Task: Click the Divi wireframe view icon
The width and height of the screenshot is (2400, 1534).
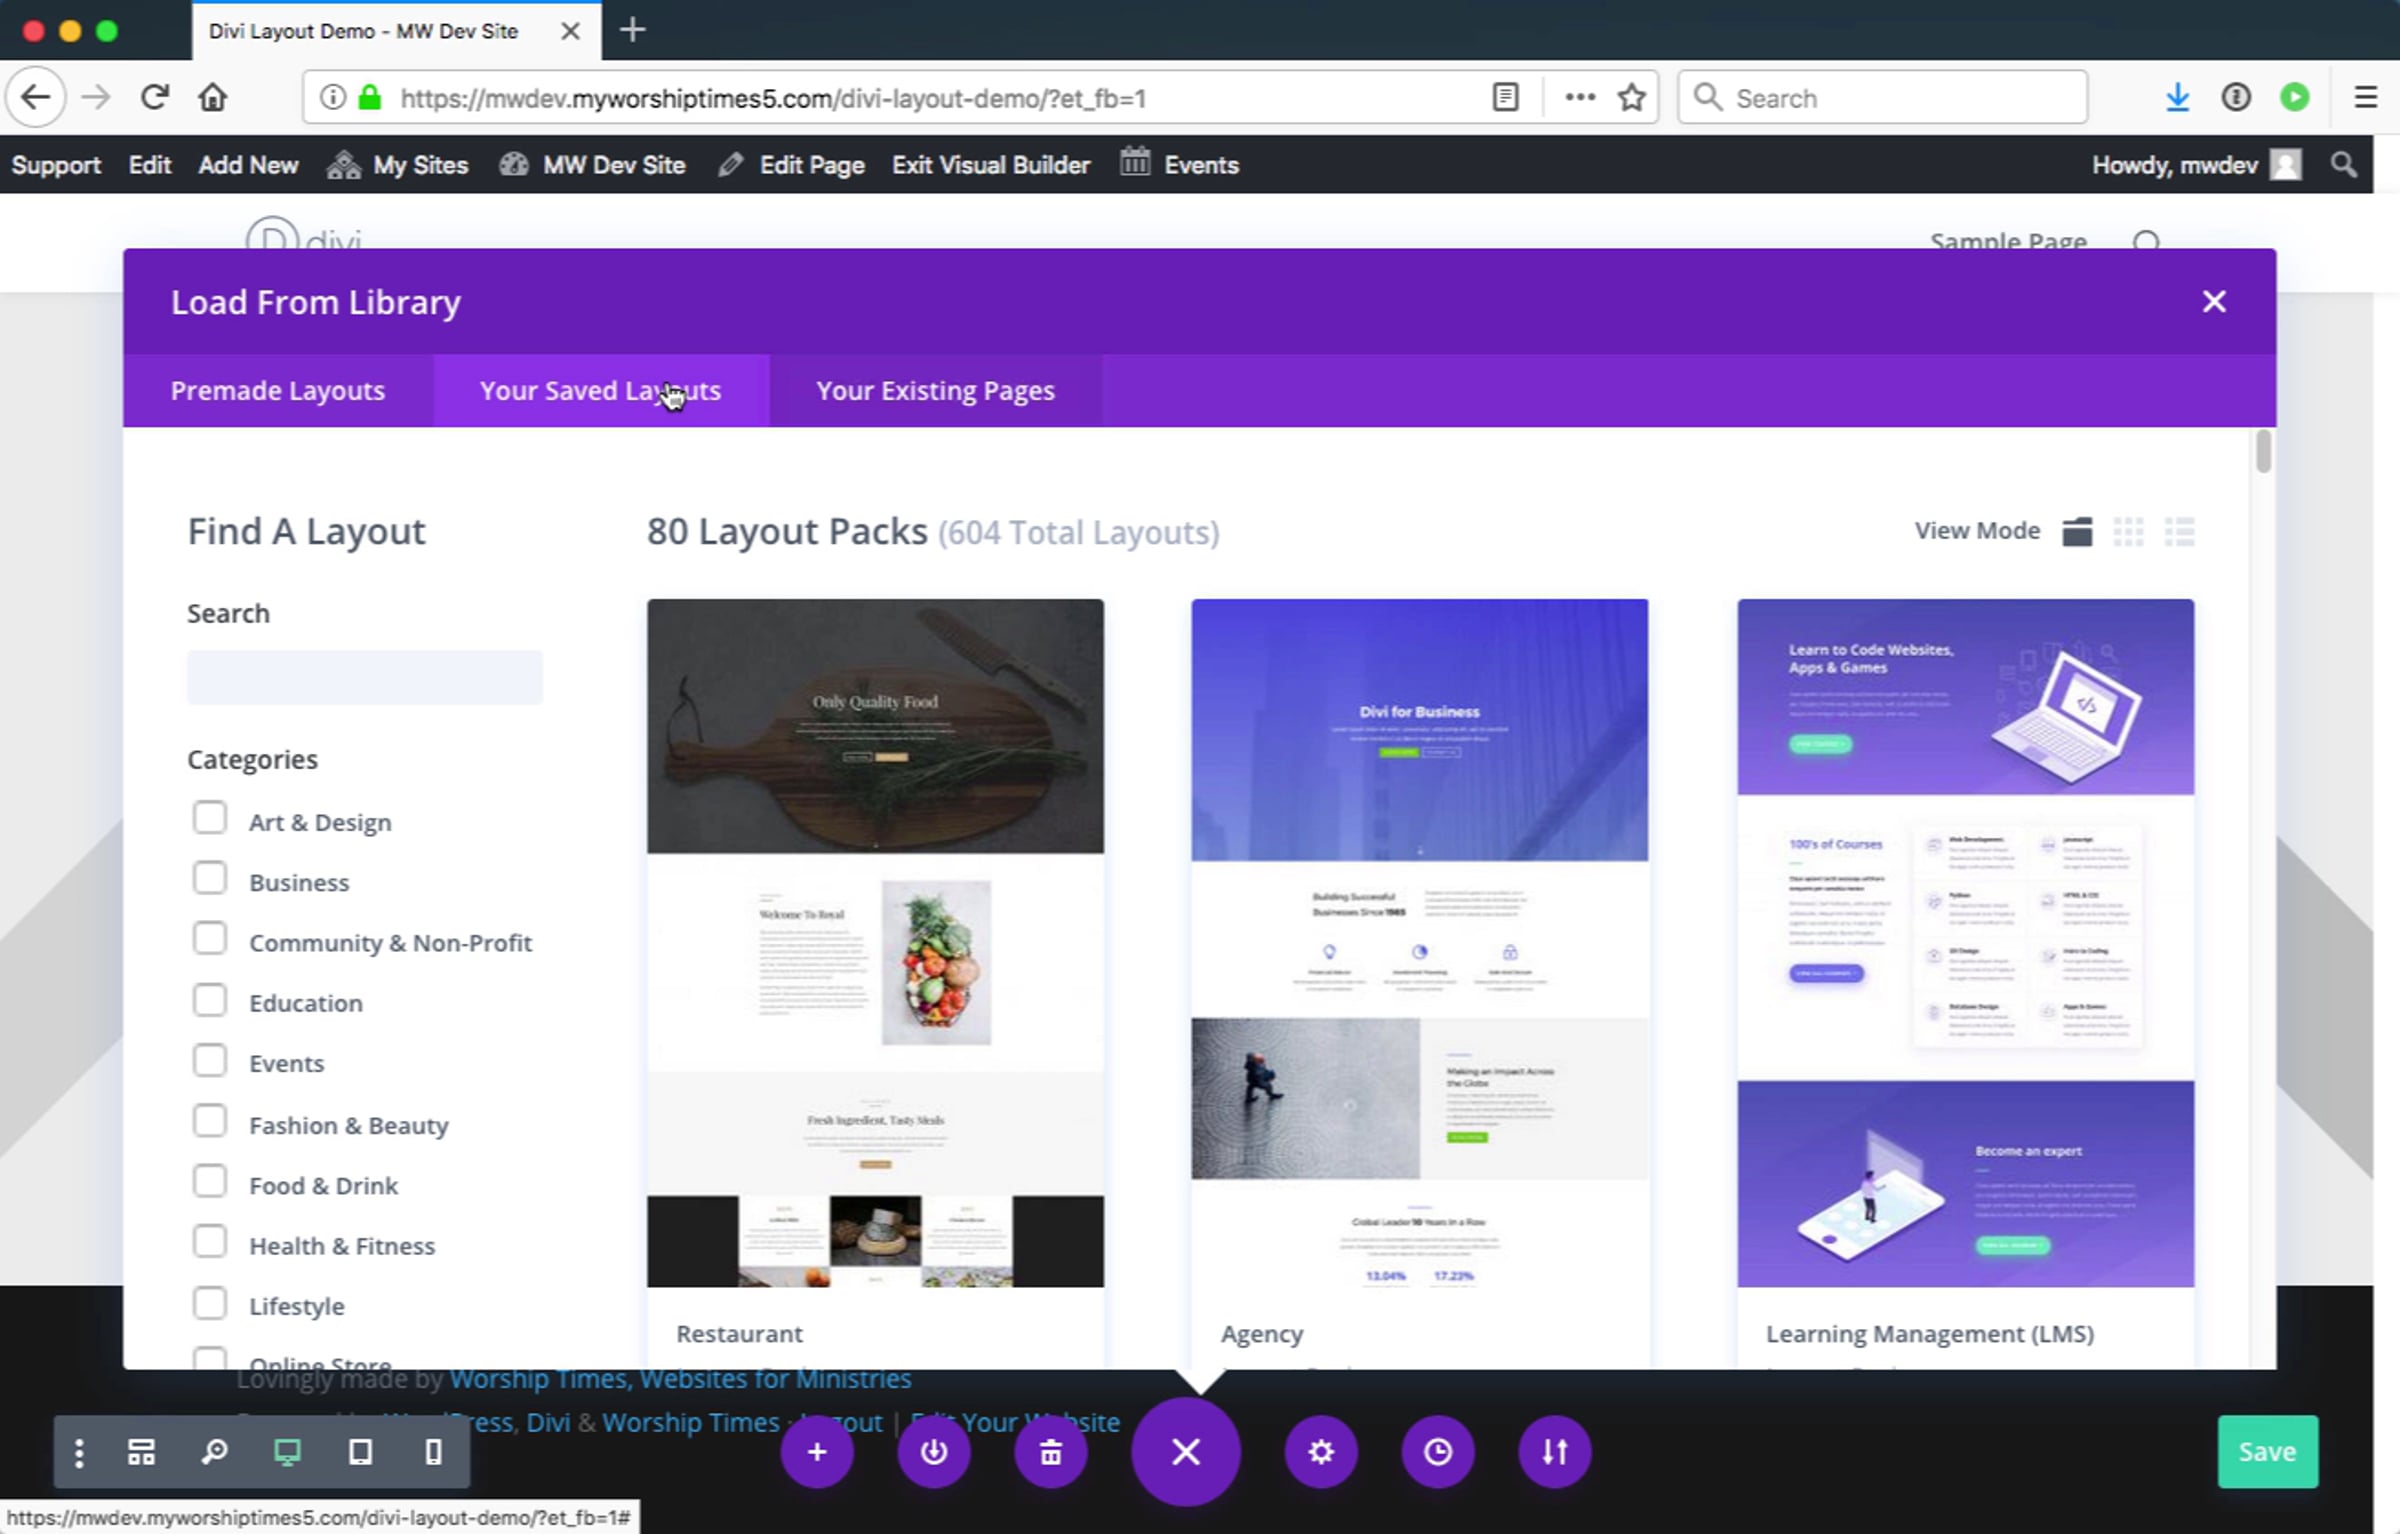Action: [x=141, y=1452]
